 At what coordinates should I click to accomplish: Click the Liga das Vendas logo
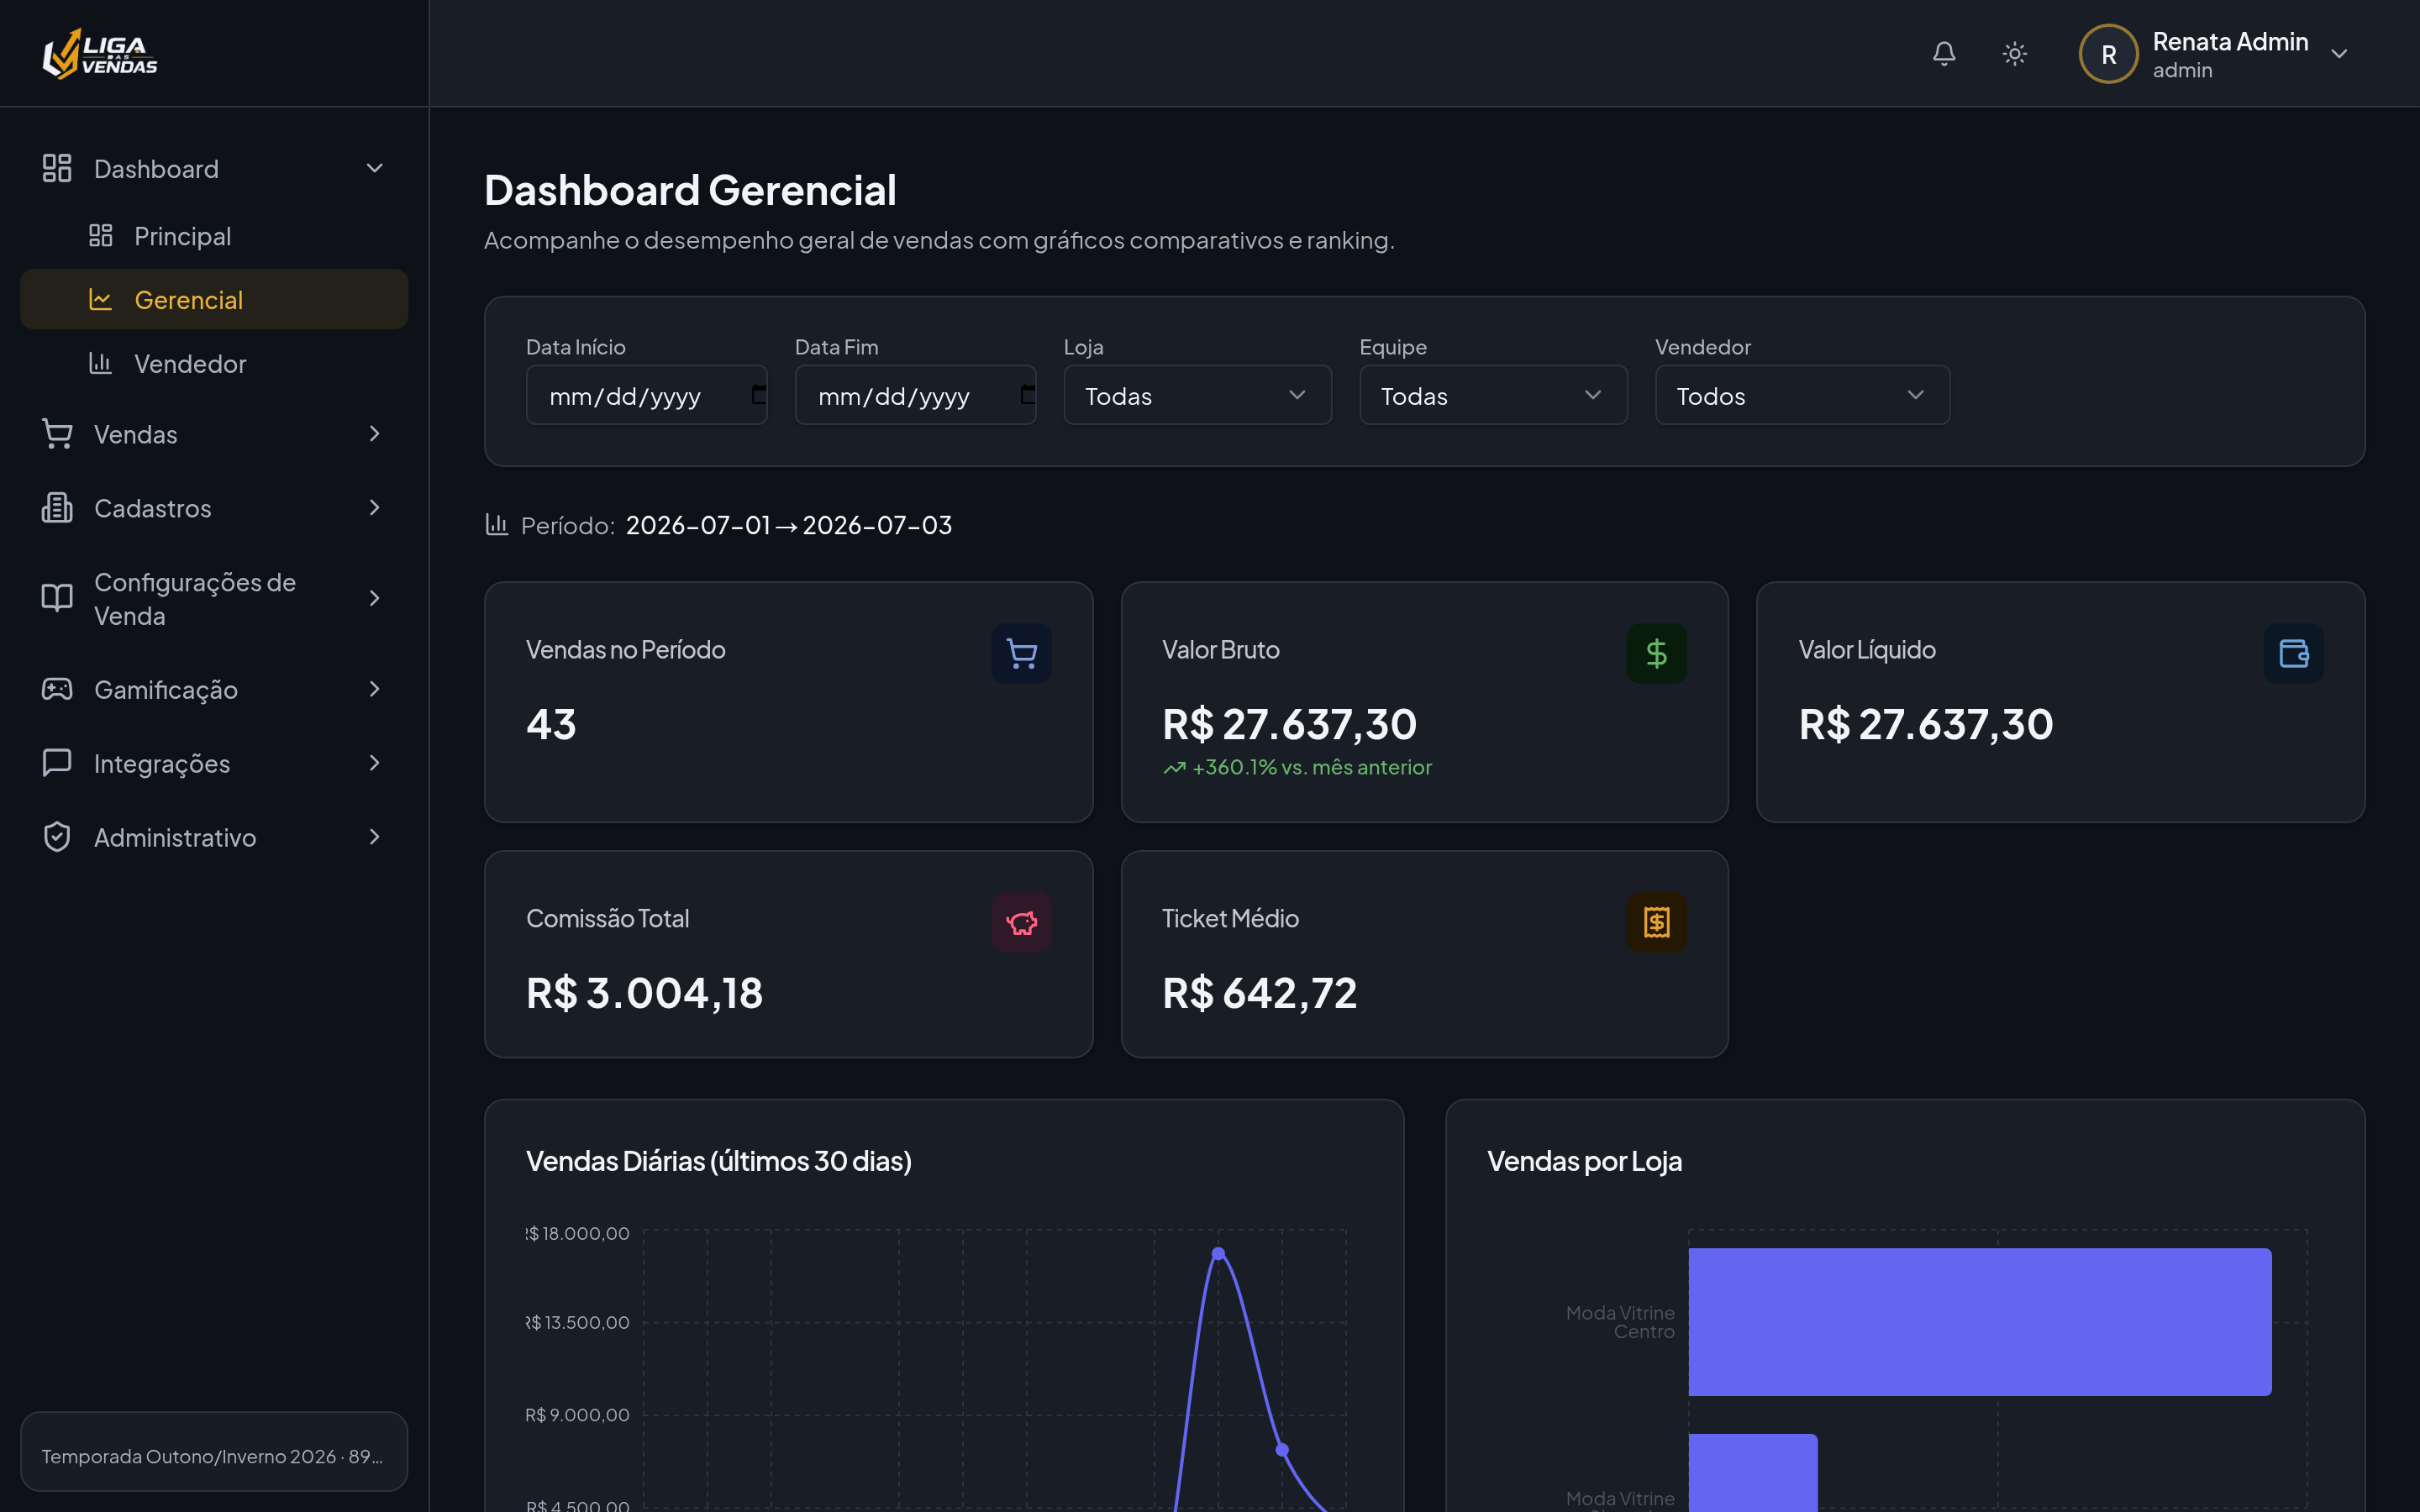100,54
